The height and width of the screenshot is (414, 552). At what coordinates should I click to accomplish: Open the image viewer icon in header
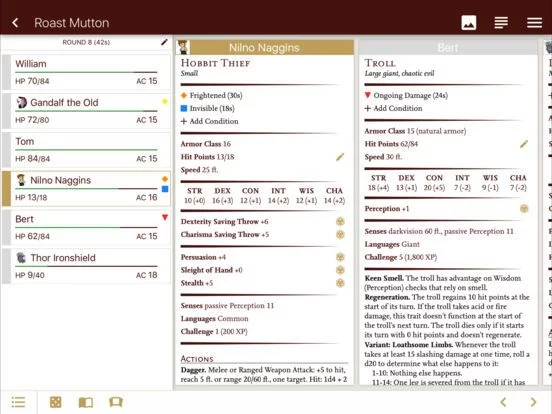tap(469, 23)
